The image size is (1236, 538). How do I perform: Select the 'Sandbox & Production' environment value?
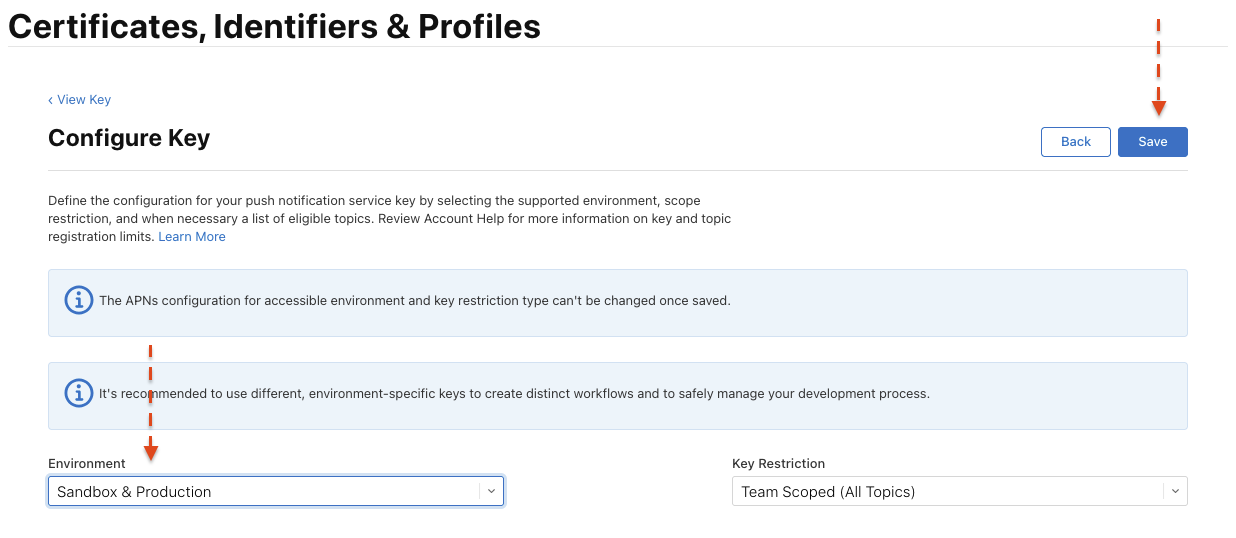click(135, 492)
